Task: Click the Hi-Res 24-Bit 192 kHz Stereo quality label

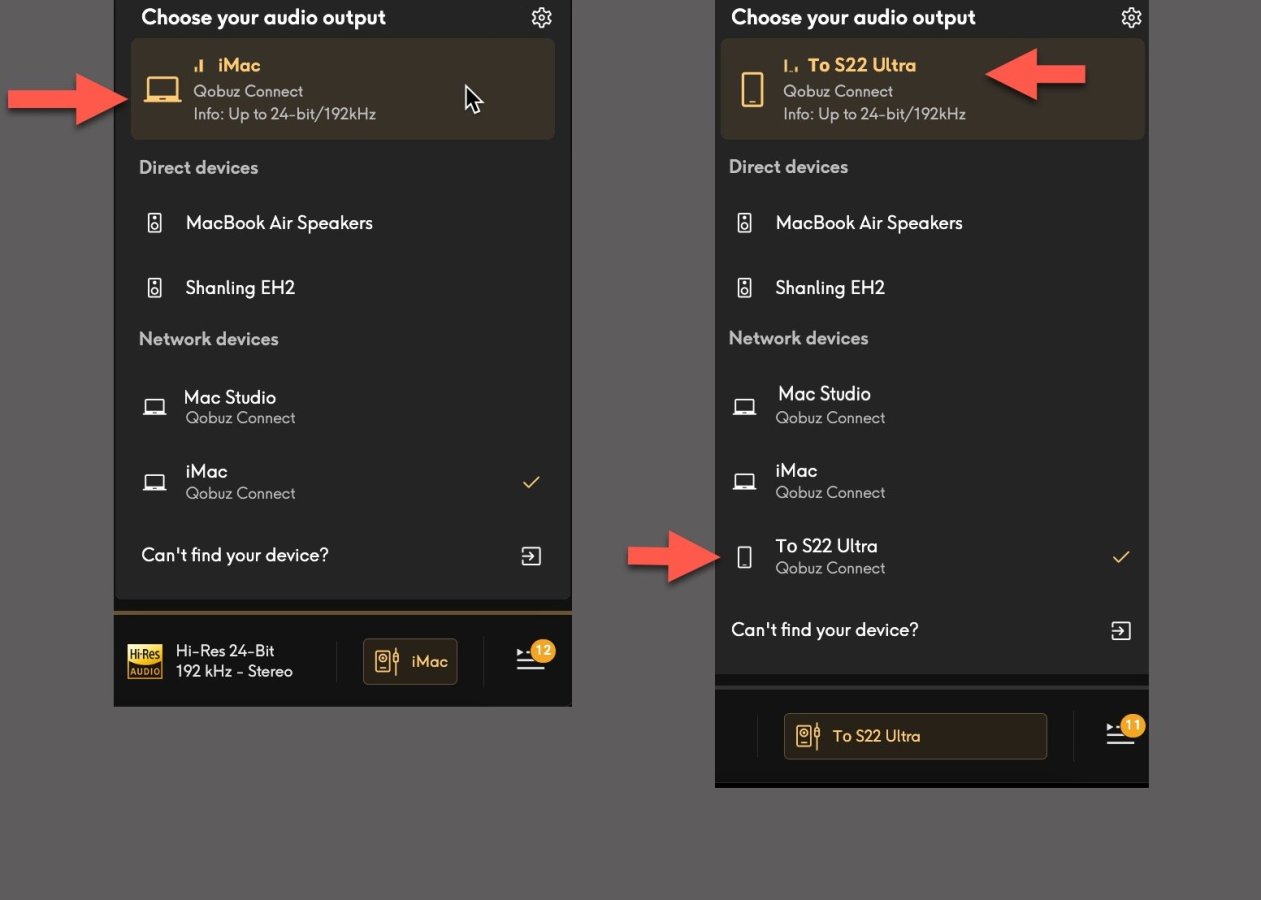Action: 234,661
